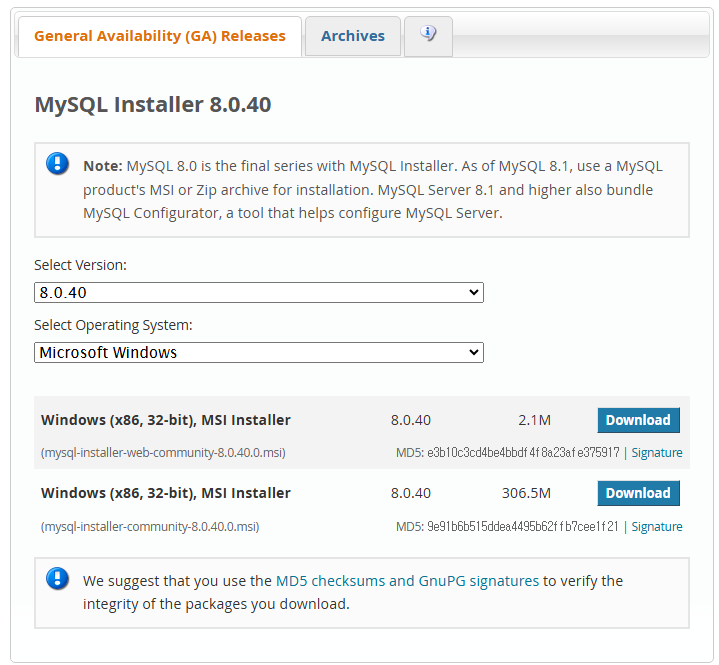Click the MySQL Installer 8.0.40 heading
This screenshot has height=665, width=719.
[x=153, y=104]
